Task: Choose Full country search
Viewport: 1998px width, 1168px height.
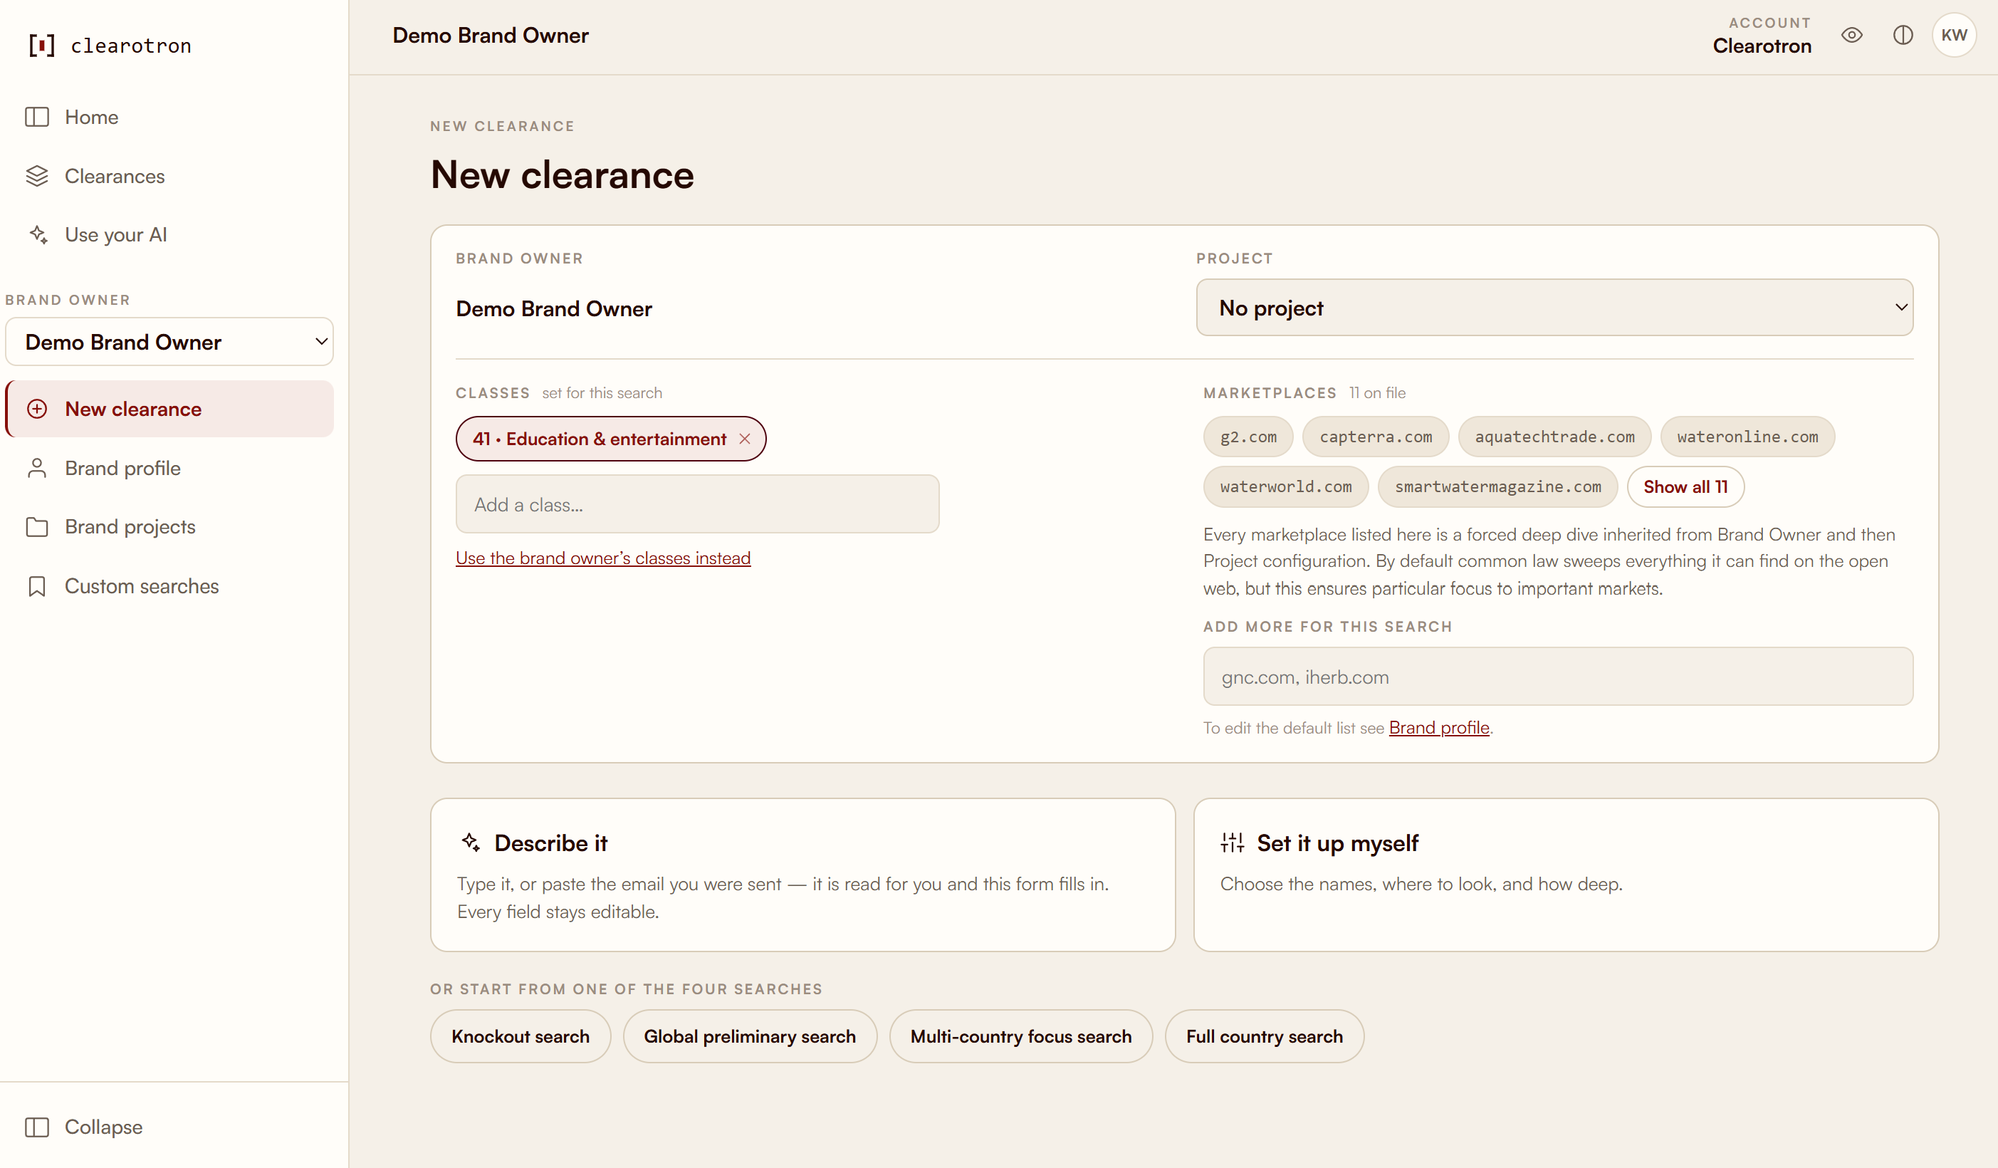Action: click(x=1264, y=1036)
